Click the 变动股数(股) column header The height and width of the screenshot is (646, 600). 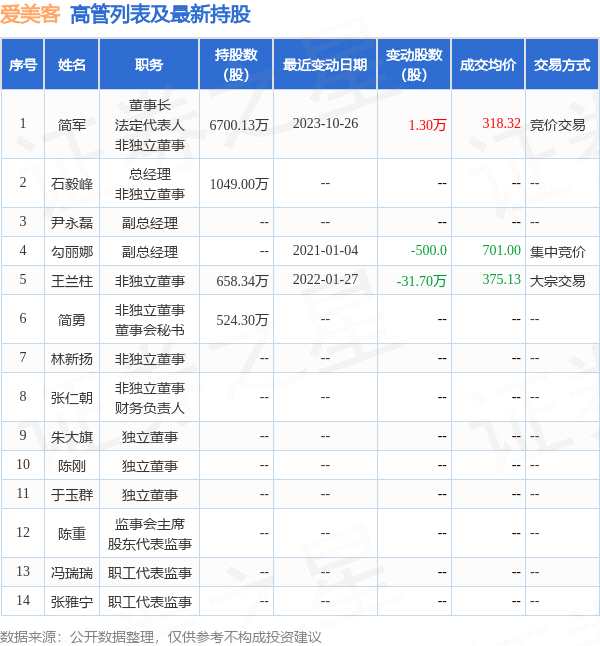[x=414, y=65]
